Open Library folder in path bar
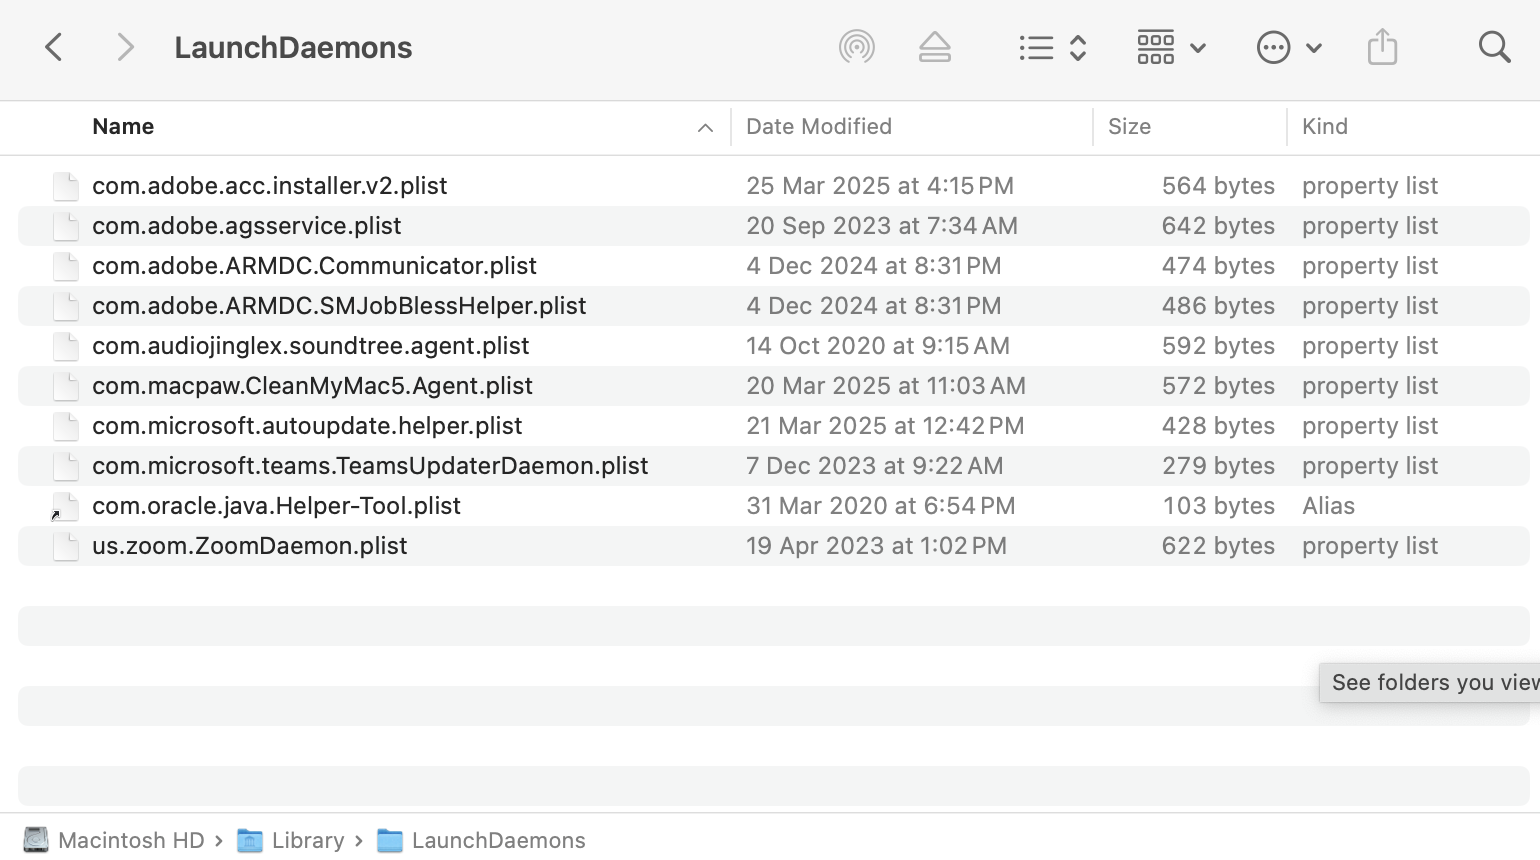Image resolution: width=1540 pixels, height=860 pixels. 307,840
